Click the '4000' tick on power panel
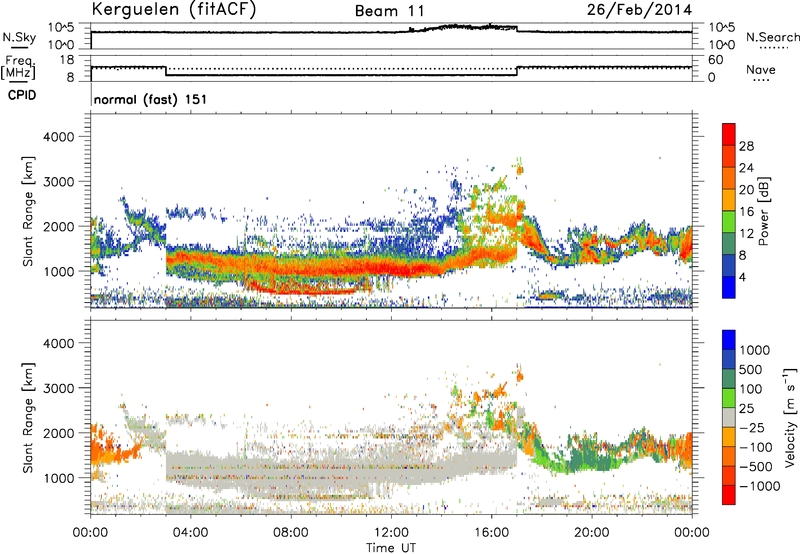Viewport: 800px width, 554px height. click(58, 137)
